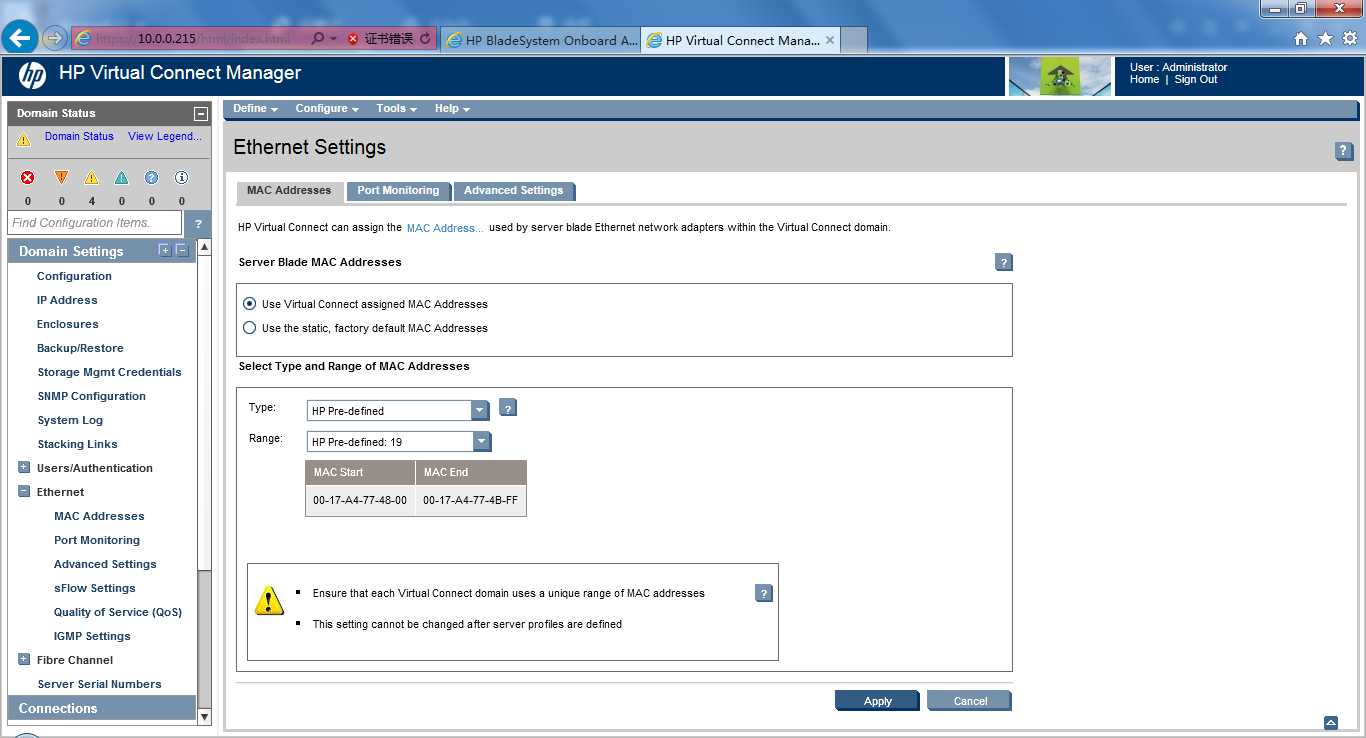Image resolution: width=1366 pixels, height=738 pixels.
Task: Open Quality of Service (QoS) item
Action: [118, 612]
